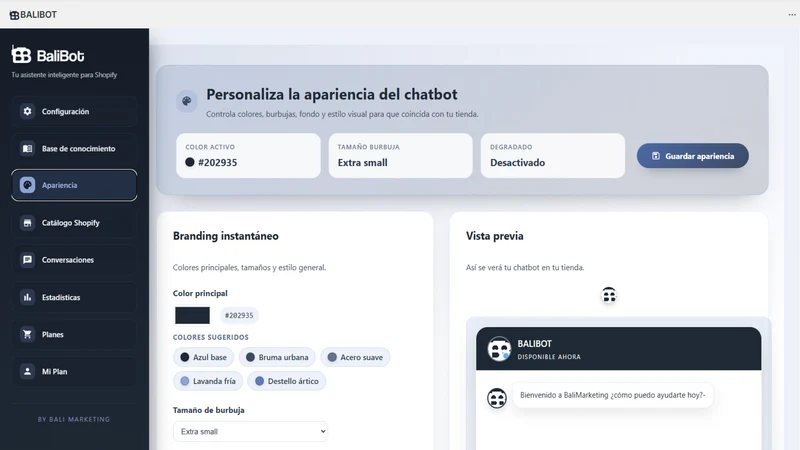
Task: Click the Tamaño burbuja Extra small card
Action: pos(401,156)
